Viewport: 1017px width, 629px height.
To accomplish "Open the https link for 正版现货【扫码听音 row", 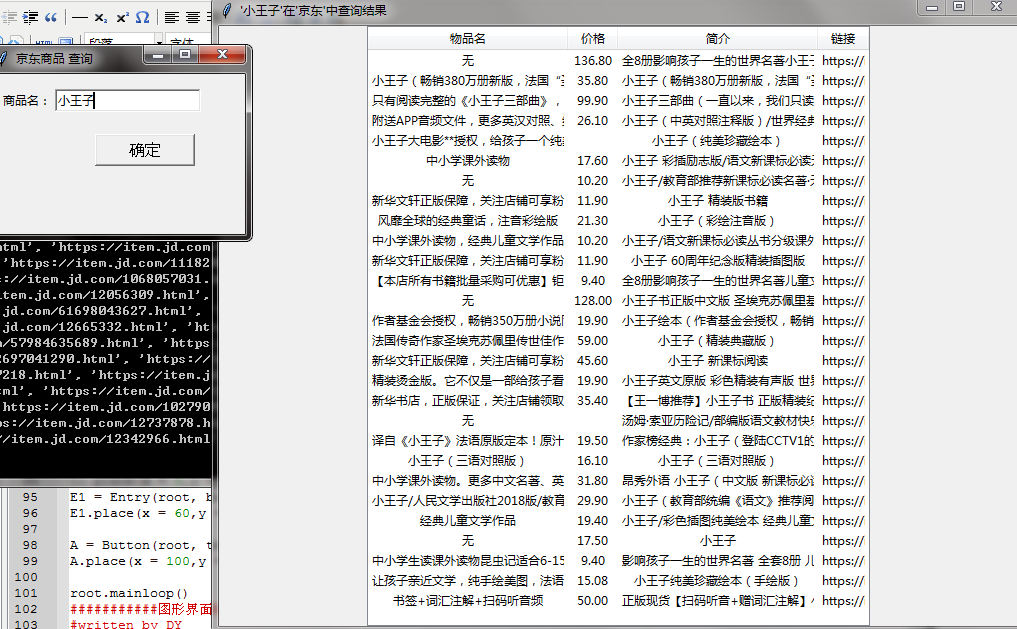I will (x=843, y=600).
